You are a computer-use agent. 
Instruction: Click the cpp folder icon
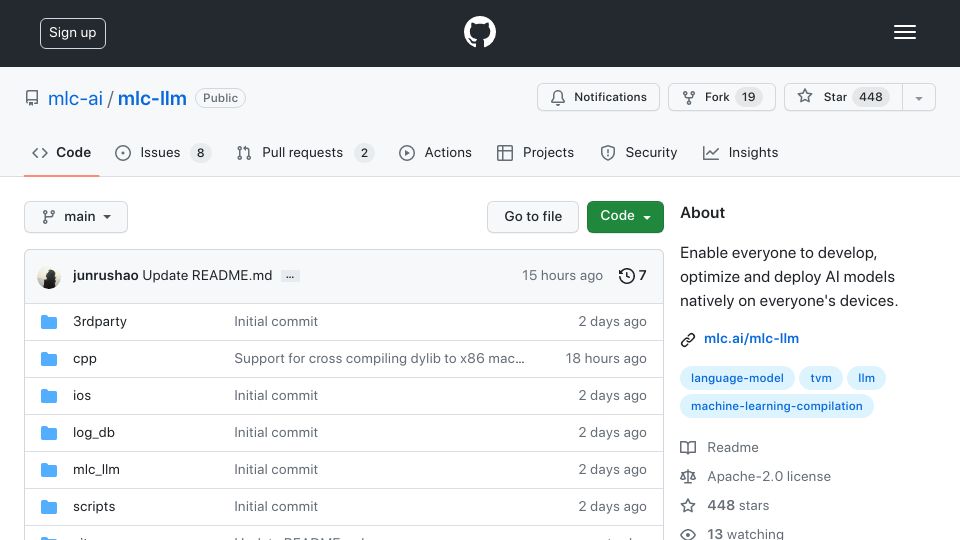tap(49, 359)
